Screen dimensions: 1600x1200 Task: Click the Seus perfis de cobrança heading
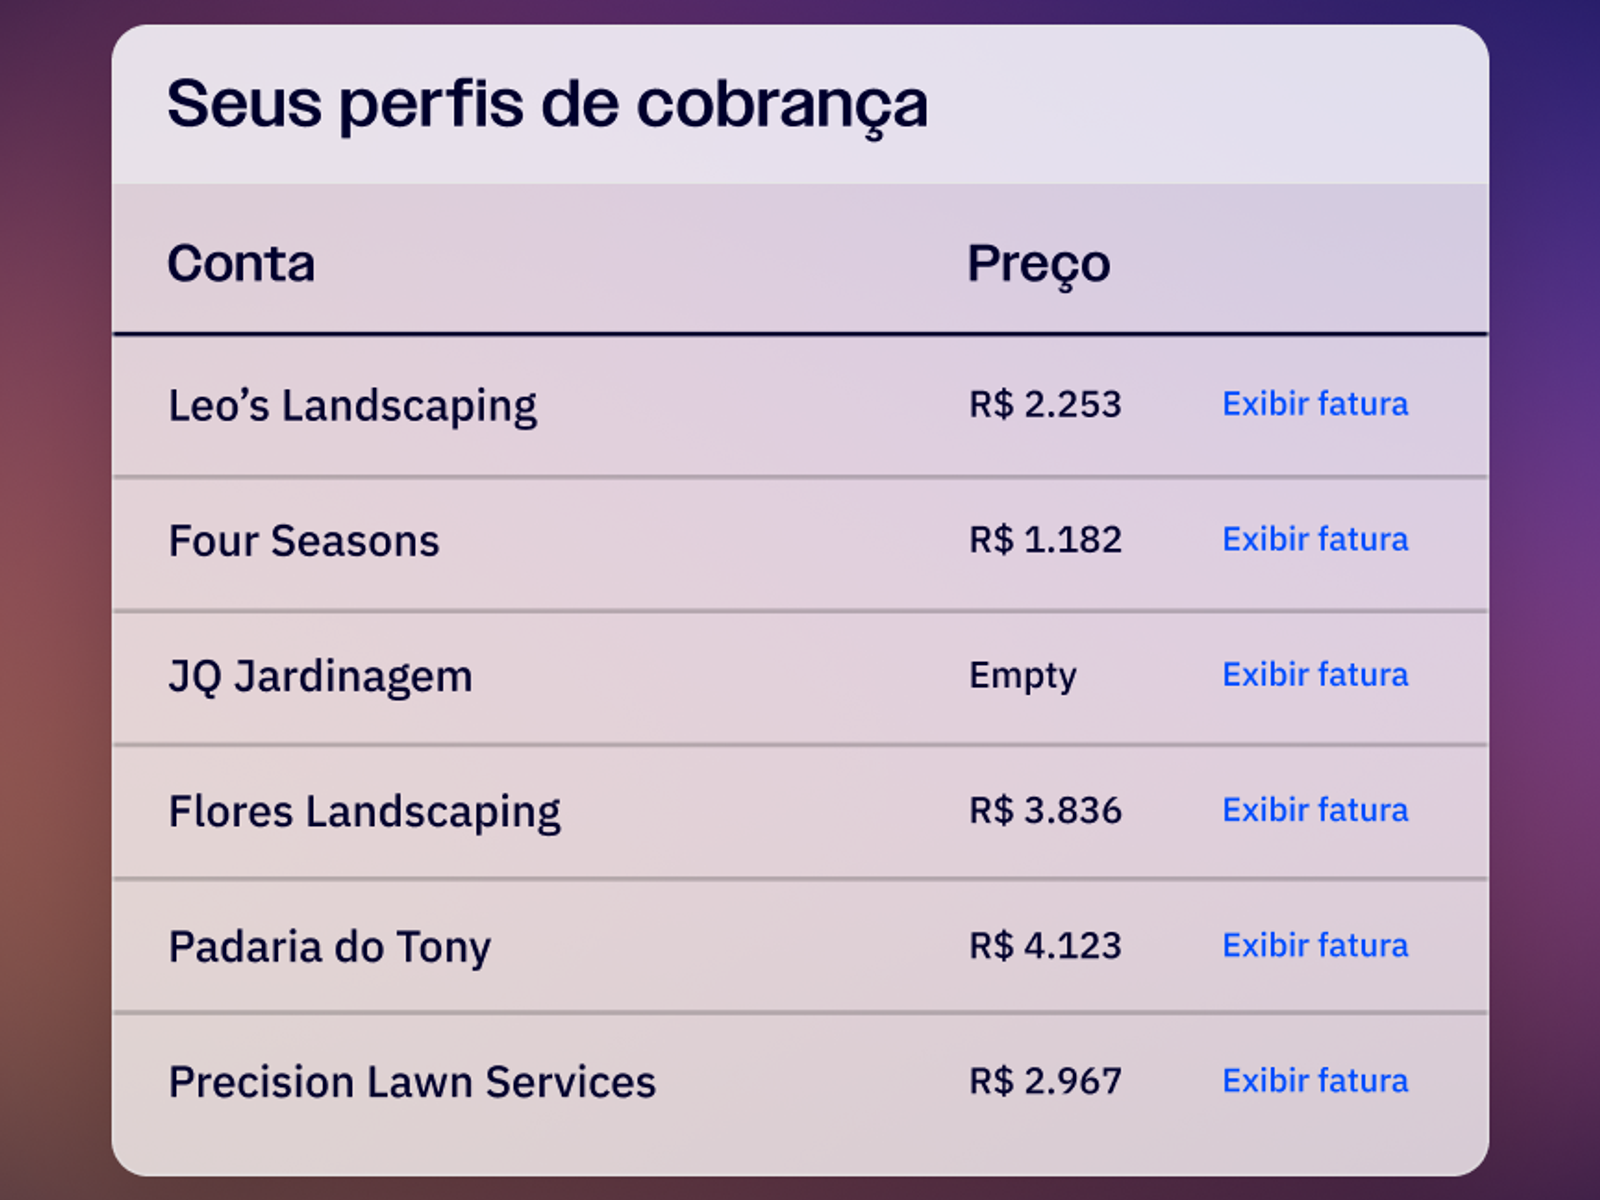tap(547, 104)
